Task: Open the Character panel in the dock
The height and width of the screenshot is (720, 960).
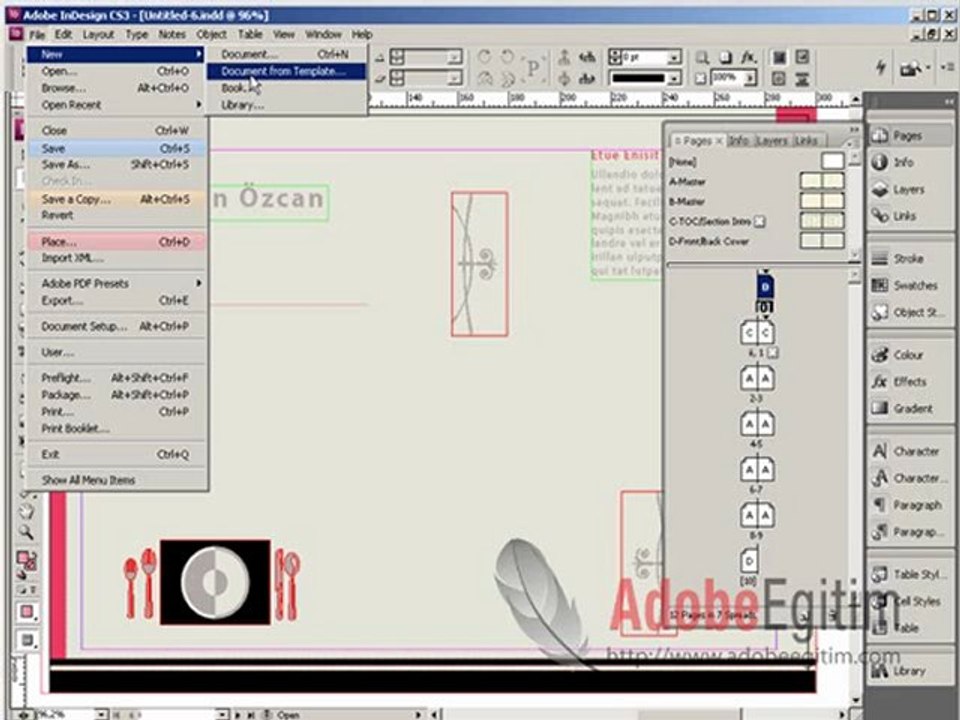Action: [909, 451]
